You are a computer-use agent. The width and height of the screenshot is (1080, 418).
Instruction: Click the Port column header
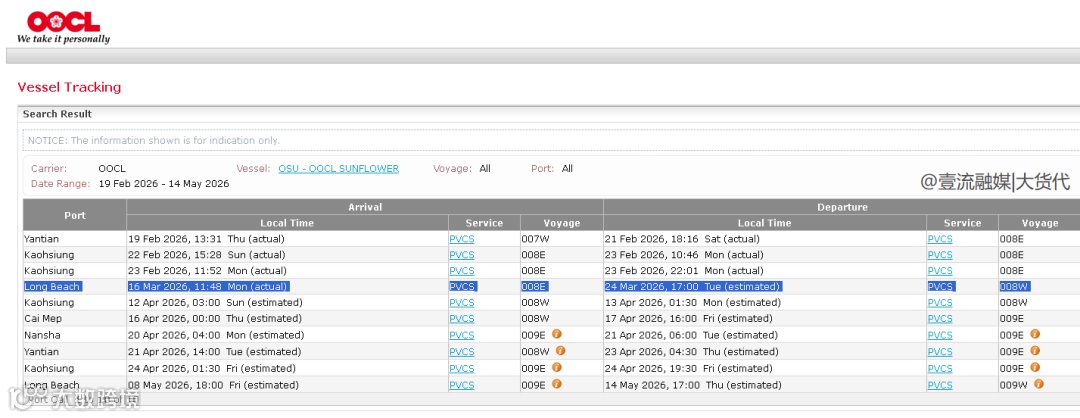pyautogui.click(x=74, y=215)
